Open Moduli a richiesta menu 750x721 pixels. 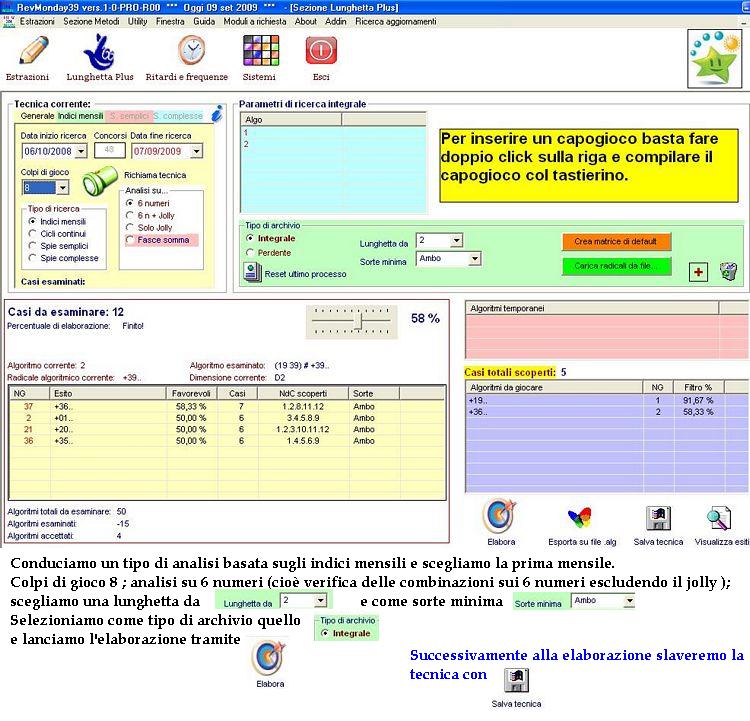[x=254, y=22]
